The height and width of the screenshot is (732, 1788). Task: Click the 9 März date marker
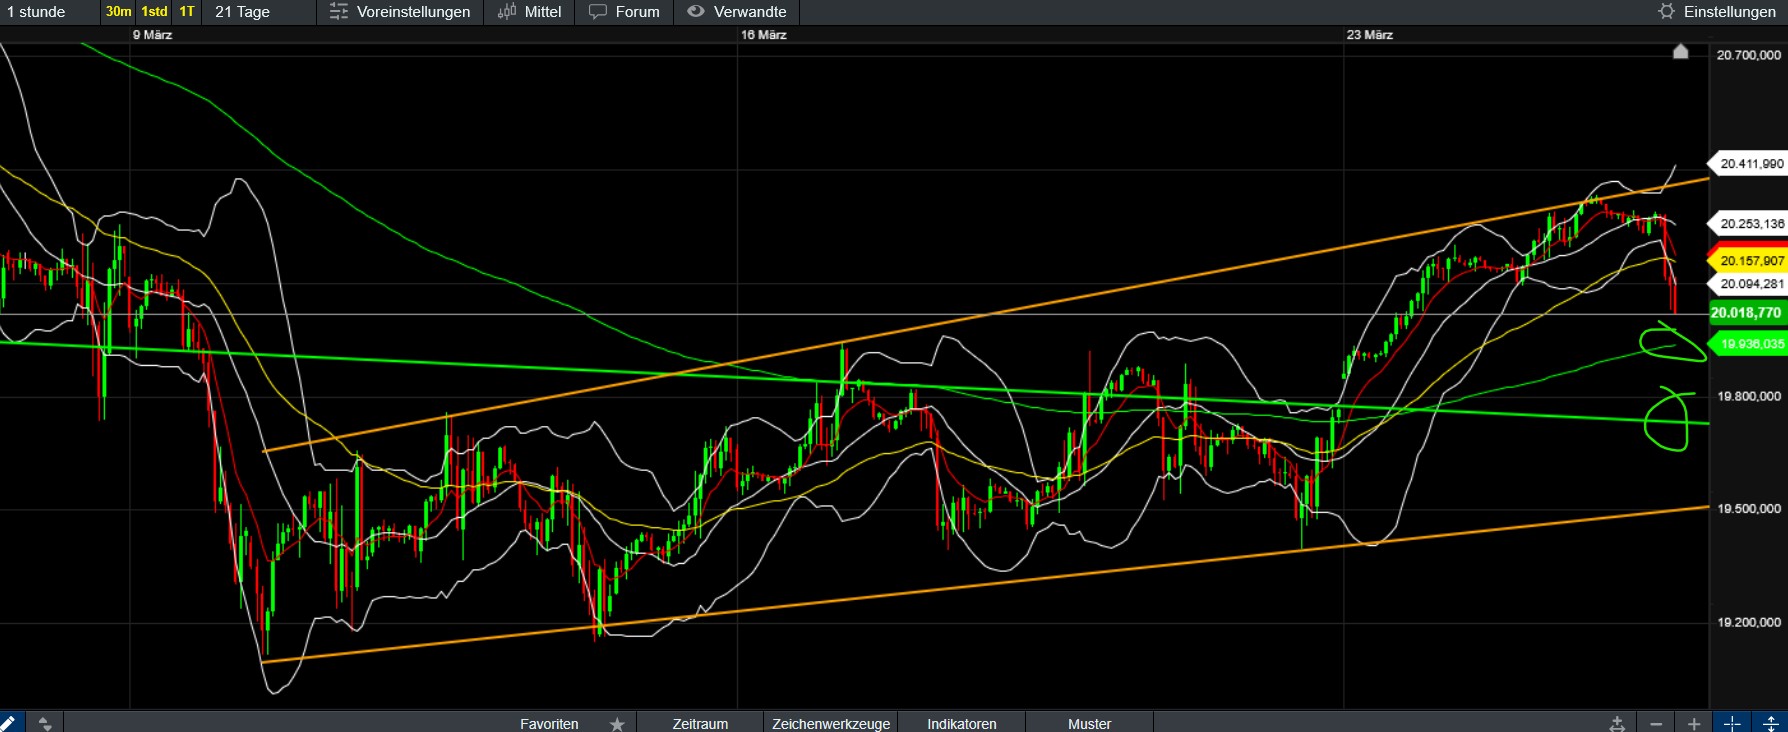(152, 35)
